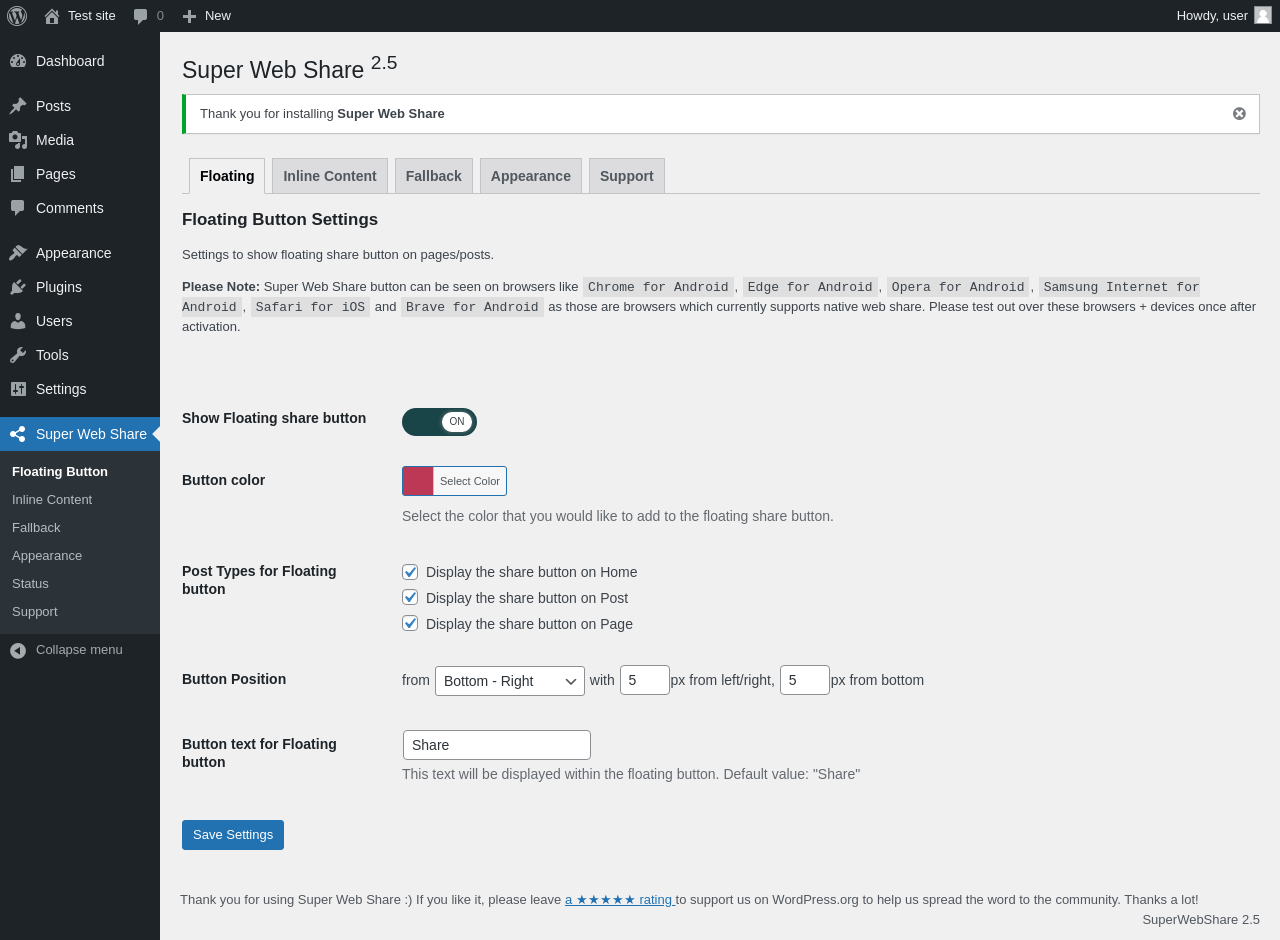Click the red button color swatch

coord(418,481)
